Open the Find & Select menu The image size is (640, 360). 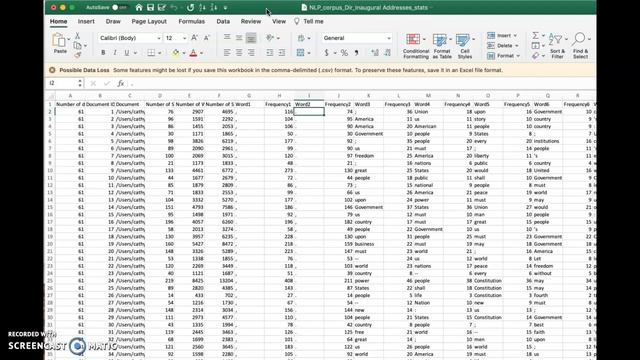coord(580,46)
